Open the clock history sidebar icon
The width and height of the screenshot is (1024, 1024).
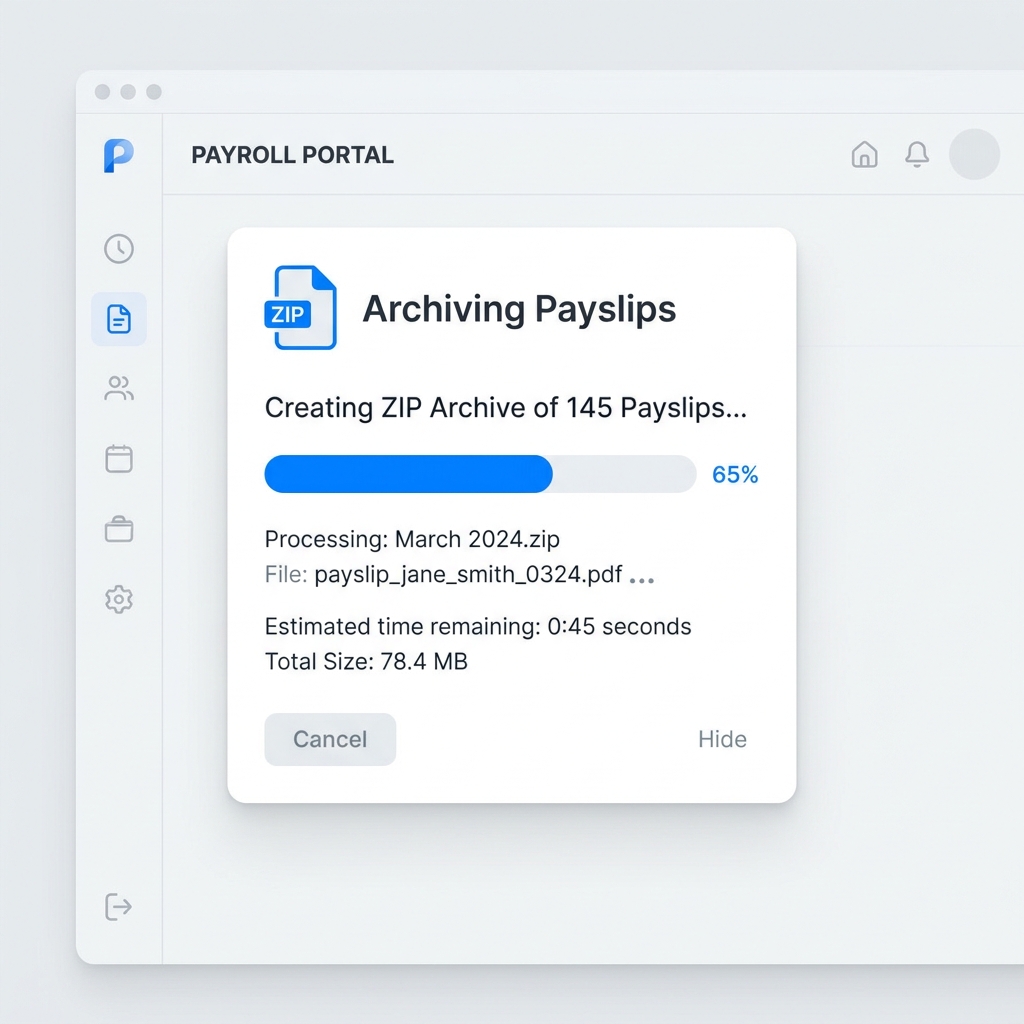(119, 249)
